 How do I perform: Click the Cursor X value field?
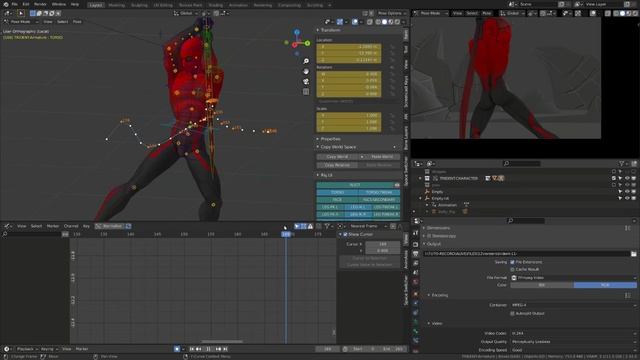pyautogui.click(x=382, y=244)
